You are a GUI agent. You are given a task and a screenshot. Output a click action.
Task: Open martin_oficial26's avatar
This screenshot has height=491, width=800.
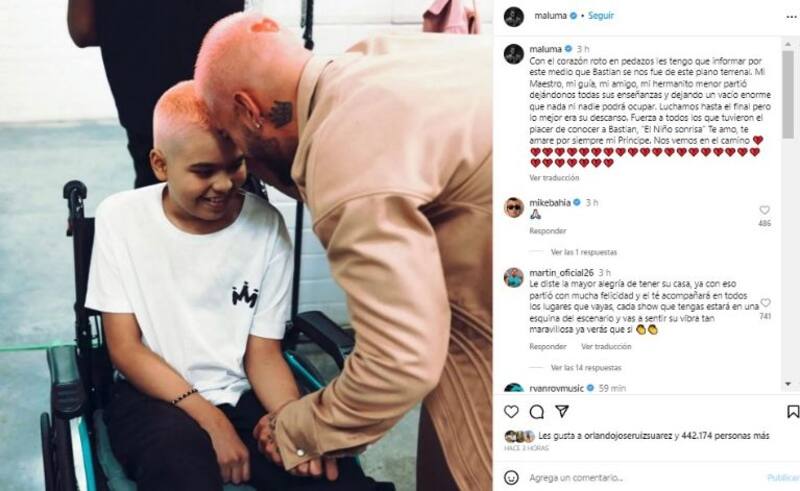(514, 278)
